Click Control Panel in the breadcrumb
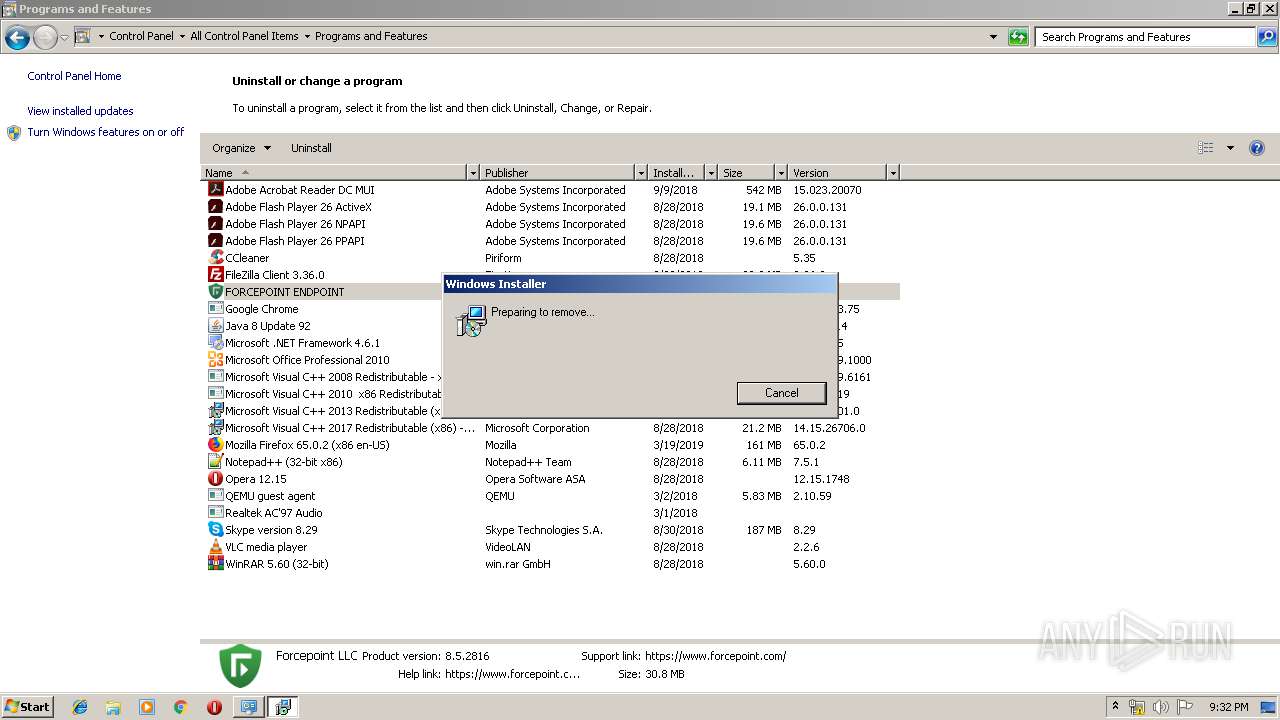Viewport: 1280px width, 720px height. click(141, 36)
